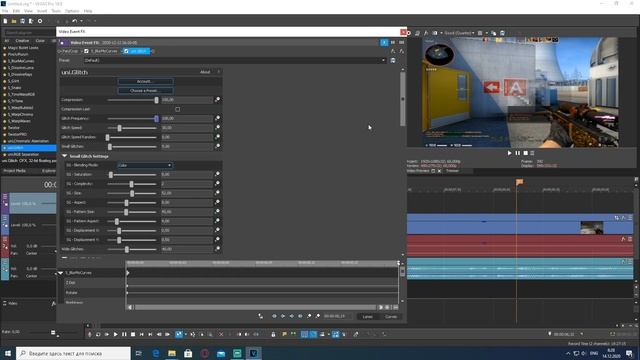Screen dimensions: 640x360
Task: Pause the preview in the Video Preview panel
Action: 518,153
